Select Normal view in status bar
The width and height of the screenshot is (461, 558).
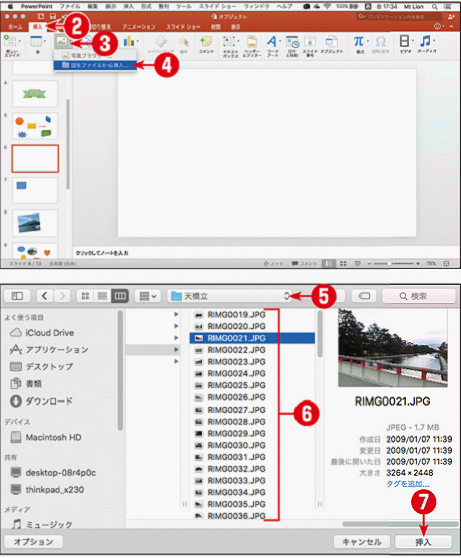(329, 263)
